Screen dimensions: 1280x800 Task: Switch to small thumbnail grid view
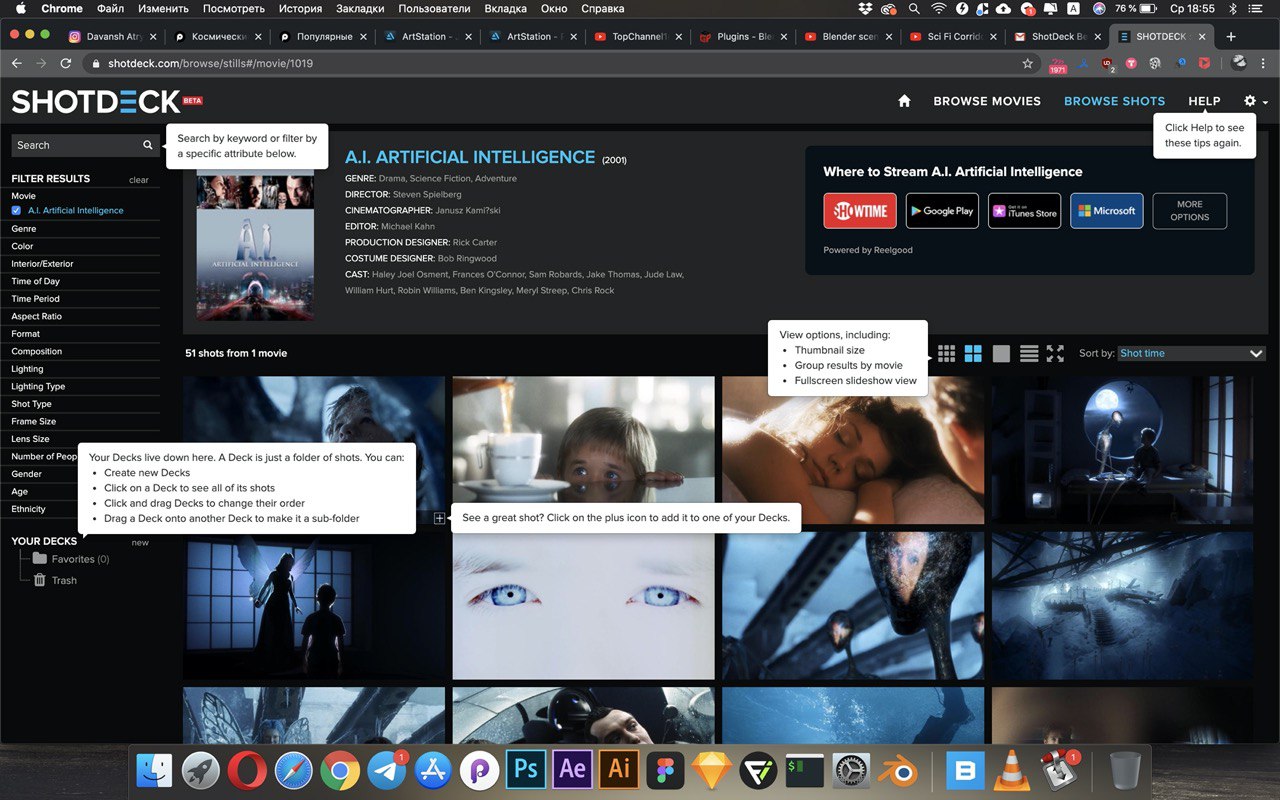click(x=946, y=353)
